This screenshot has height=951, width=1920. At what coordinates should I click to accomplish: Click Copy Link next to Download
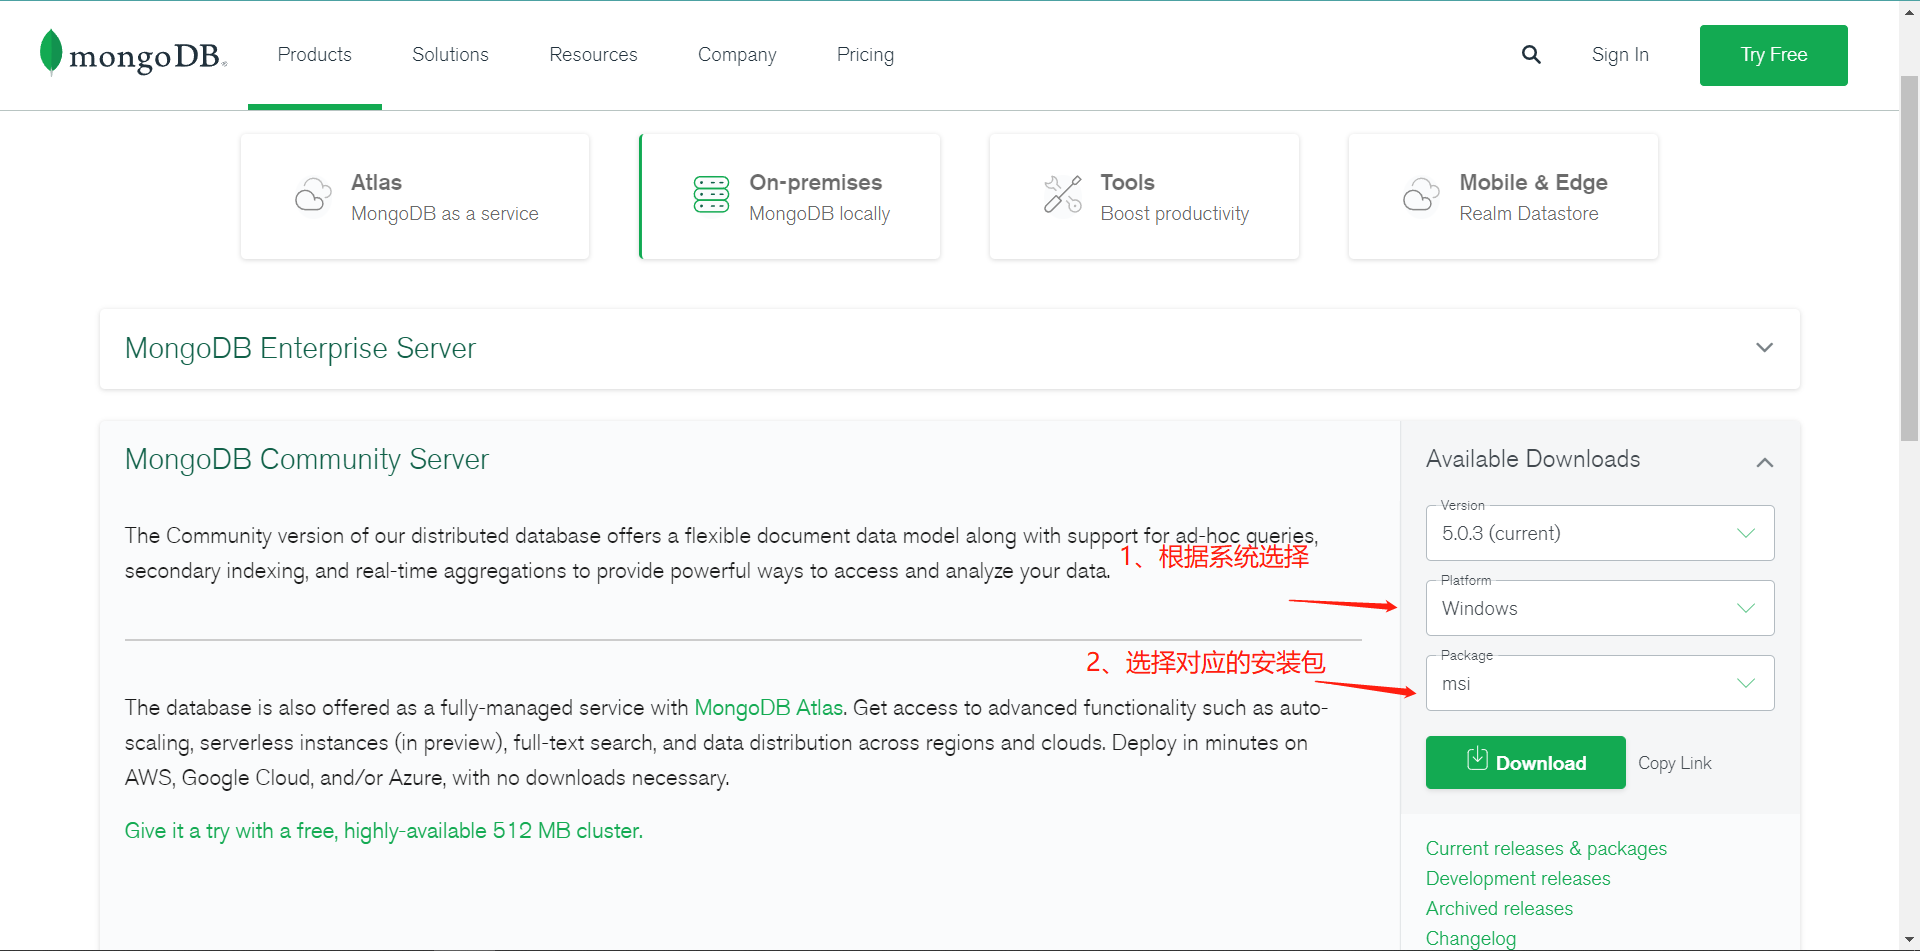[1674, 763]
